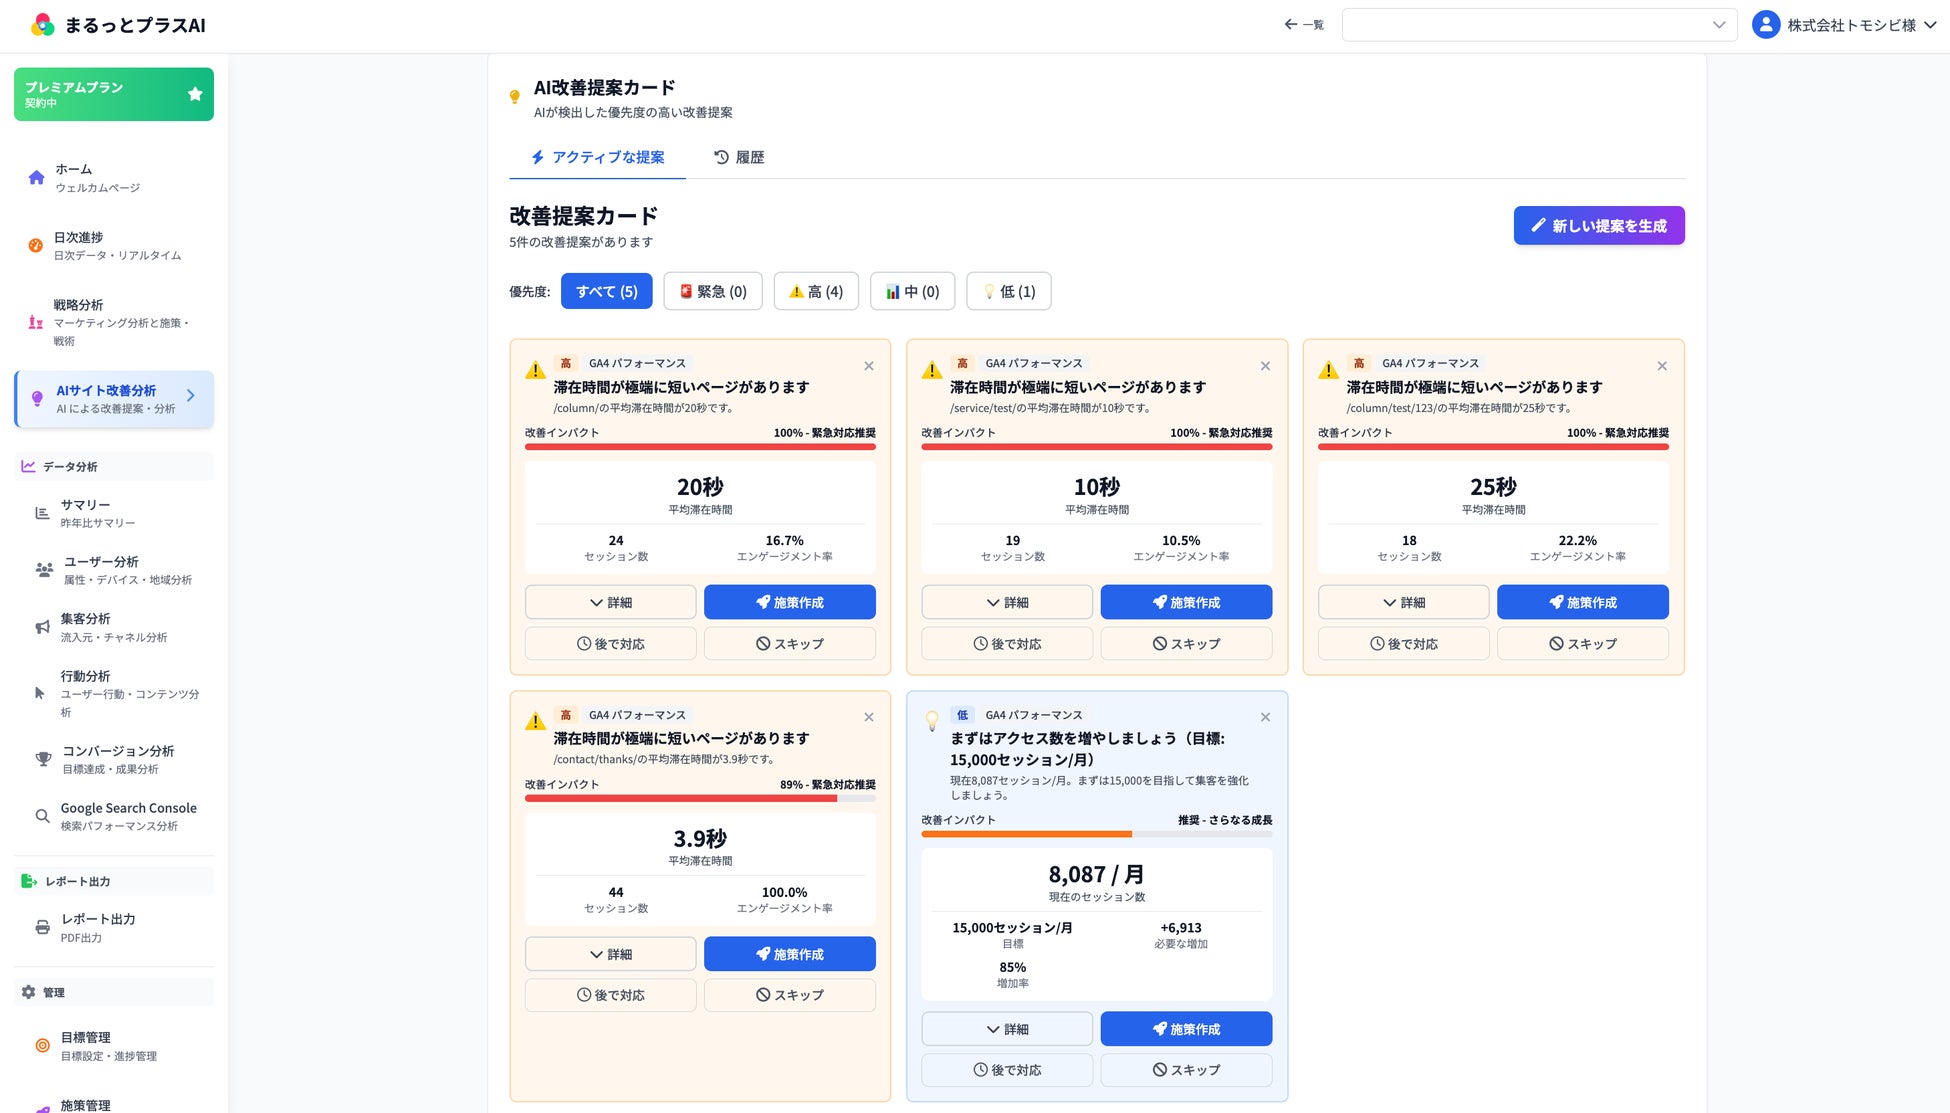
Task: Filter proposals by 低 (1) priority
Action: tap(1010, 291)
